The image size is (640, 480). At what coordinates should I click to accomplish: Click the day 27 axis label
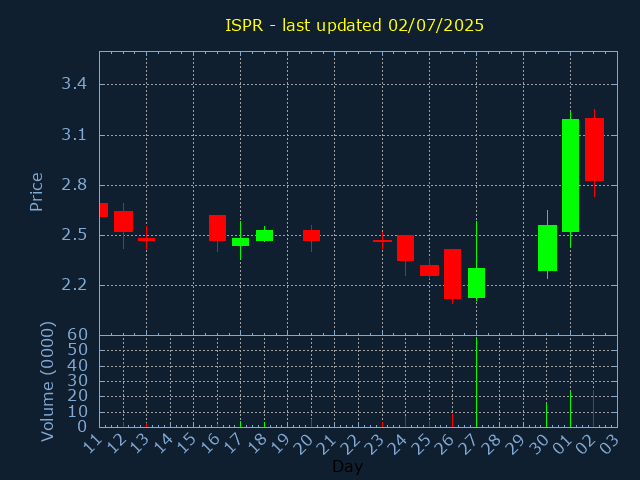(x=470, y=443)
